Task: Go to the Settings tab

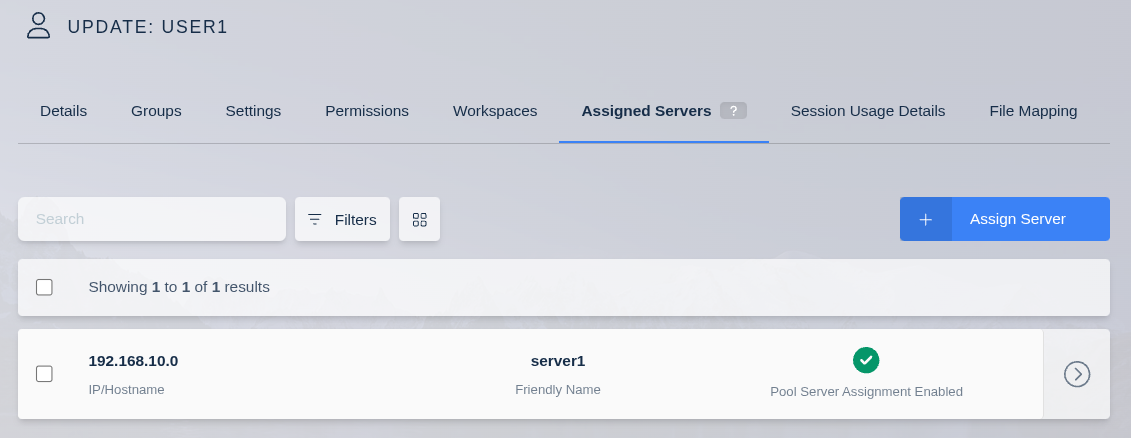Action: 253,111
